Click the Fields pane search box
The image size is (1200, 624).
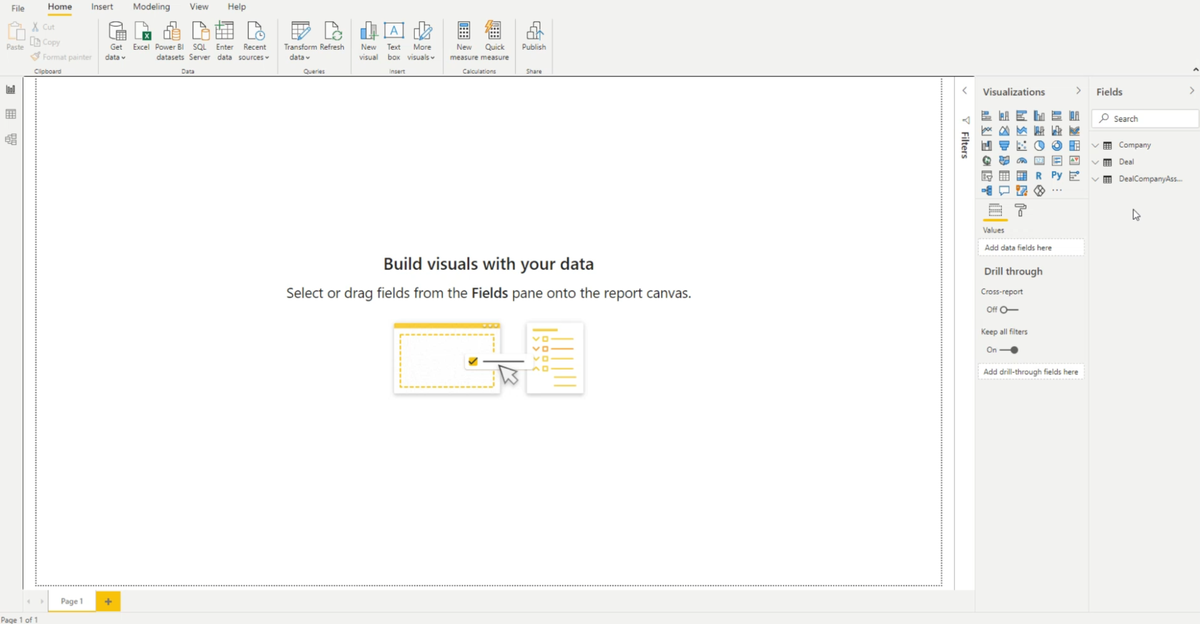pyautogui.click(x=1143, y=117)
